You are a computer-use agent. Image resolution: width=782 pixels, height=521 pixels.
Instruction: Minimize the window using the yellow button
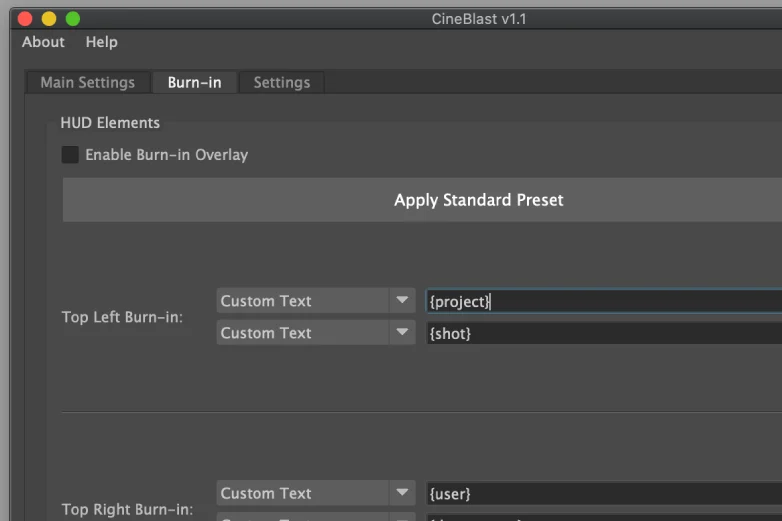tap(49, 19)
